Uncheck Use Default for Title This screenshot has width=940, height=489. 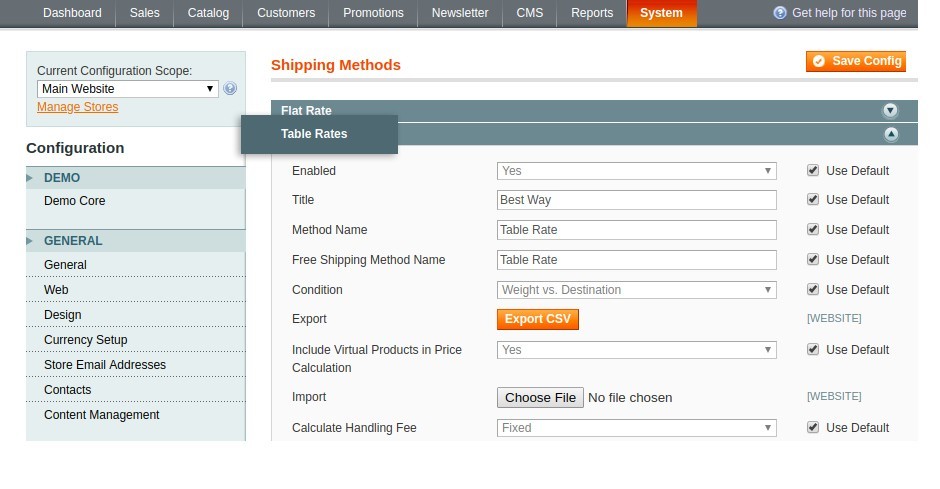tap(813, 199)
